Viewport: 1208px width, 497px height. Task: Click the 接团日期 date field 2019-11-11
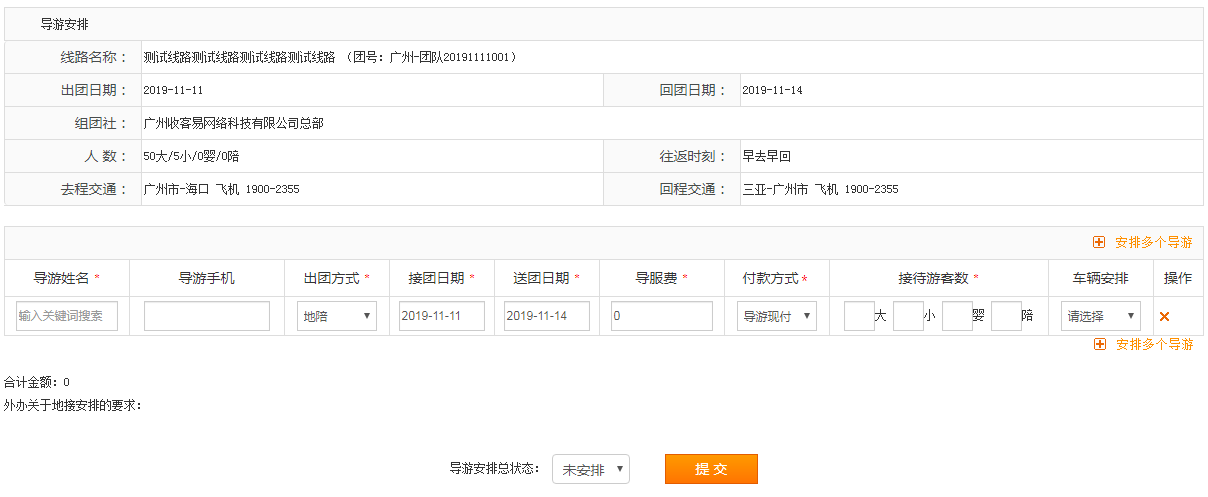pos(441,317)
